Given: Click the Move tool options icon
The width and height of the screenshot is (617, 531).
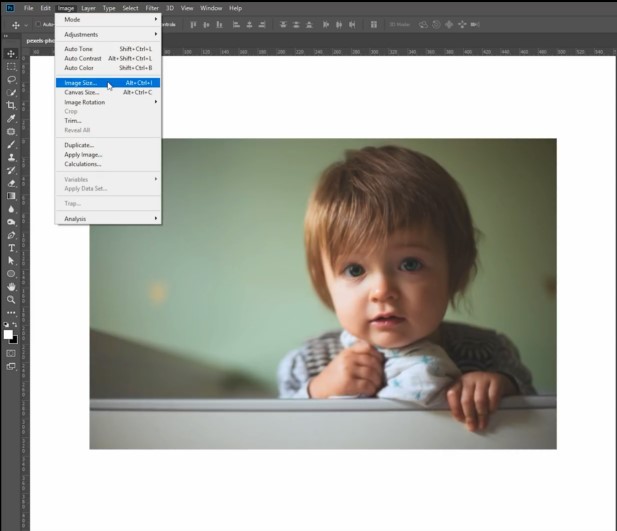Looking at the screenshot, I should click(16, 25).
